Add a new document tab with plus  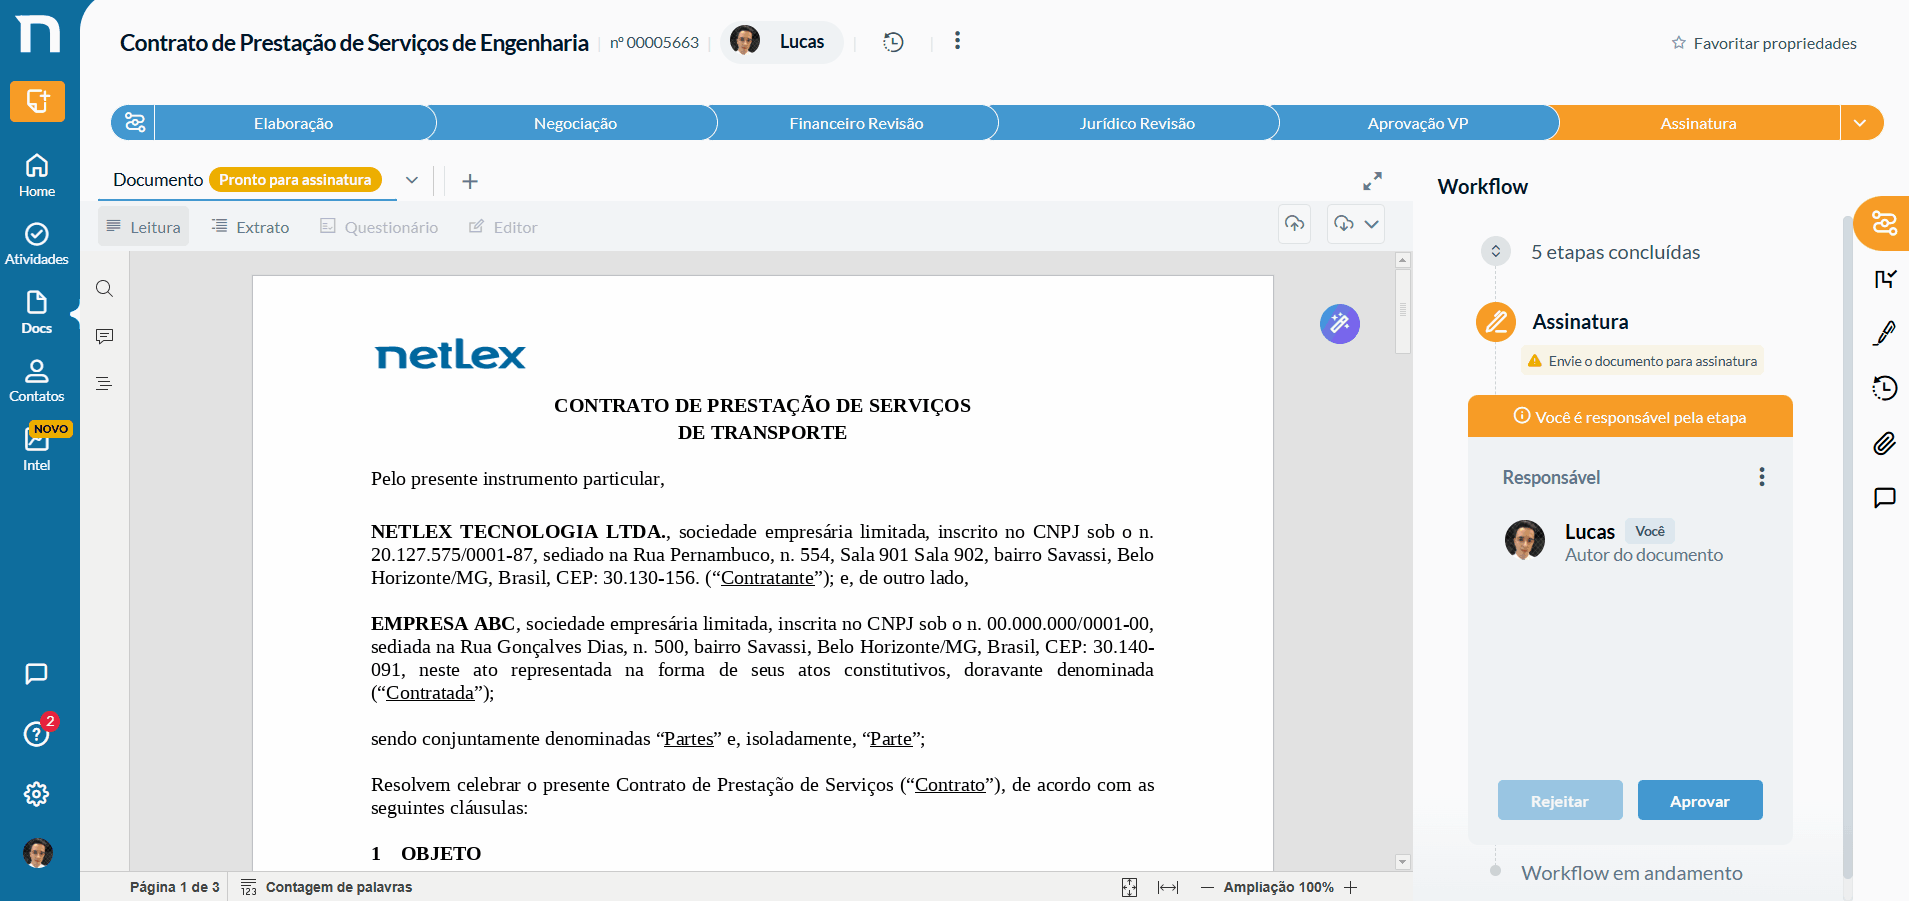(x=470, y=181)
